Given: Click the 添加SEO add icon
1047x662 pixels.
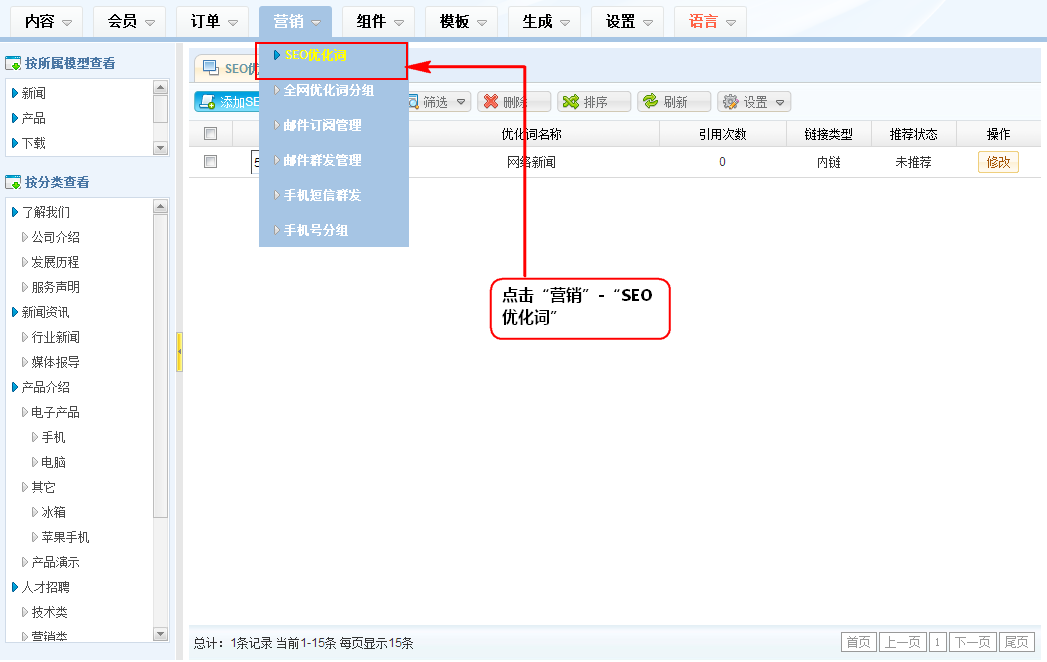Looking at the screenshot, I should pos(206,102).
